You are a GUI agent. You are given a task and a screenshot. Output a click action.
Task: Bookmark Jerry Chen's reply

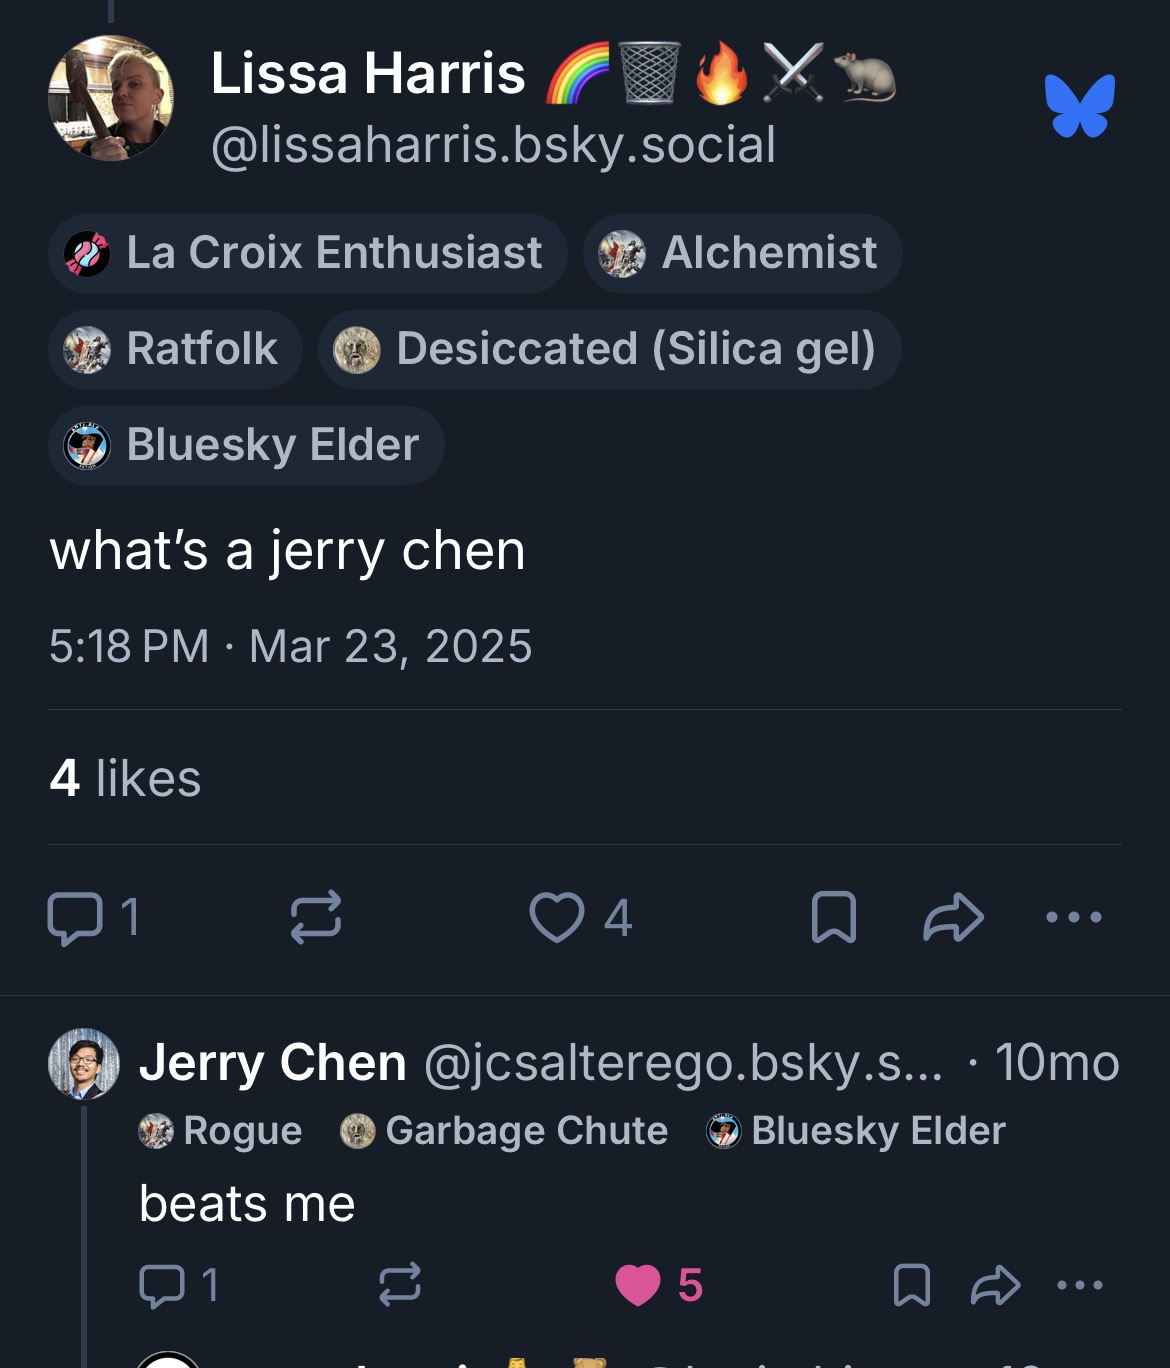click(911, 1285)
